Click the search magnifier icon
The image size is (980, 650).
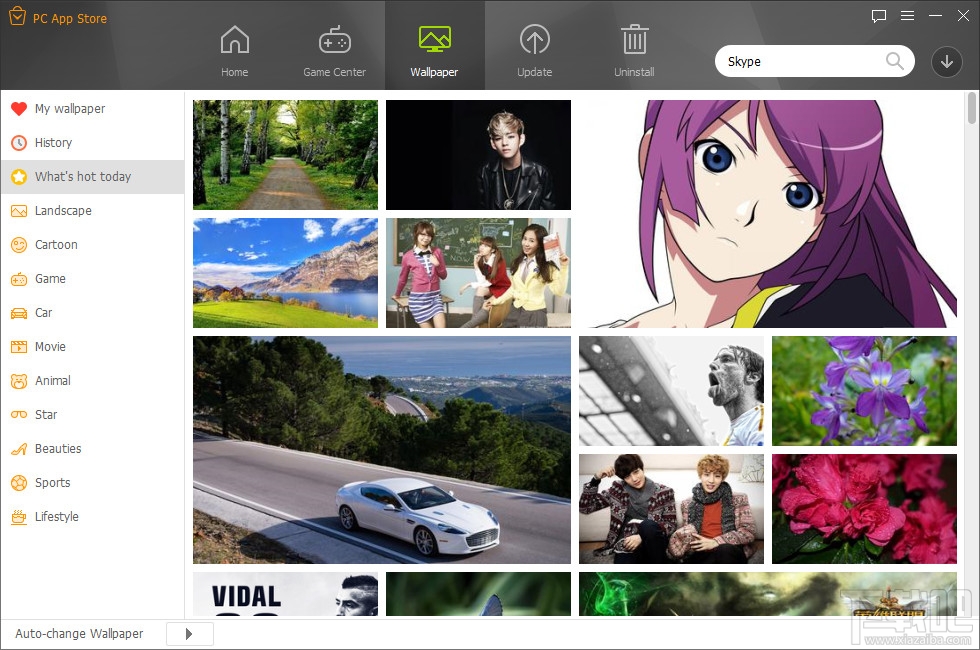click(894, 61)
